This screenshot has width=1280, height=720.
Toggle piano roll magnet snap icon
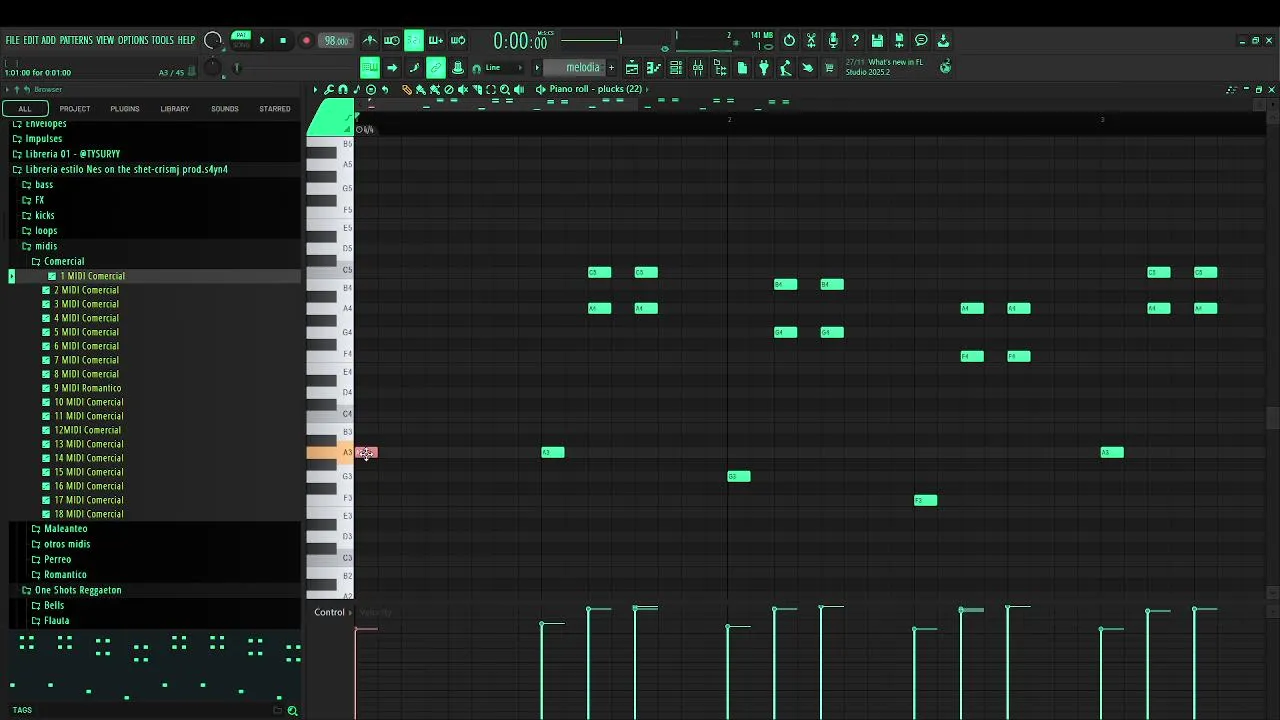[343, 89]
